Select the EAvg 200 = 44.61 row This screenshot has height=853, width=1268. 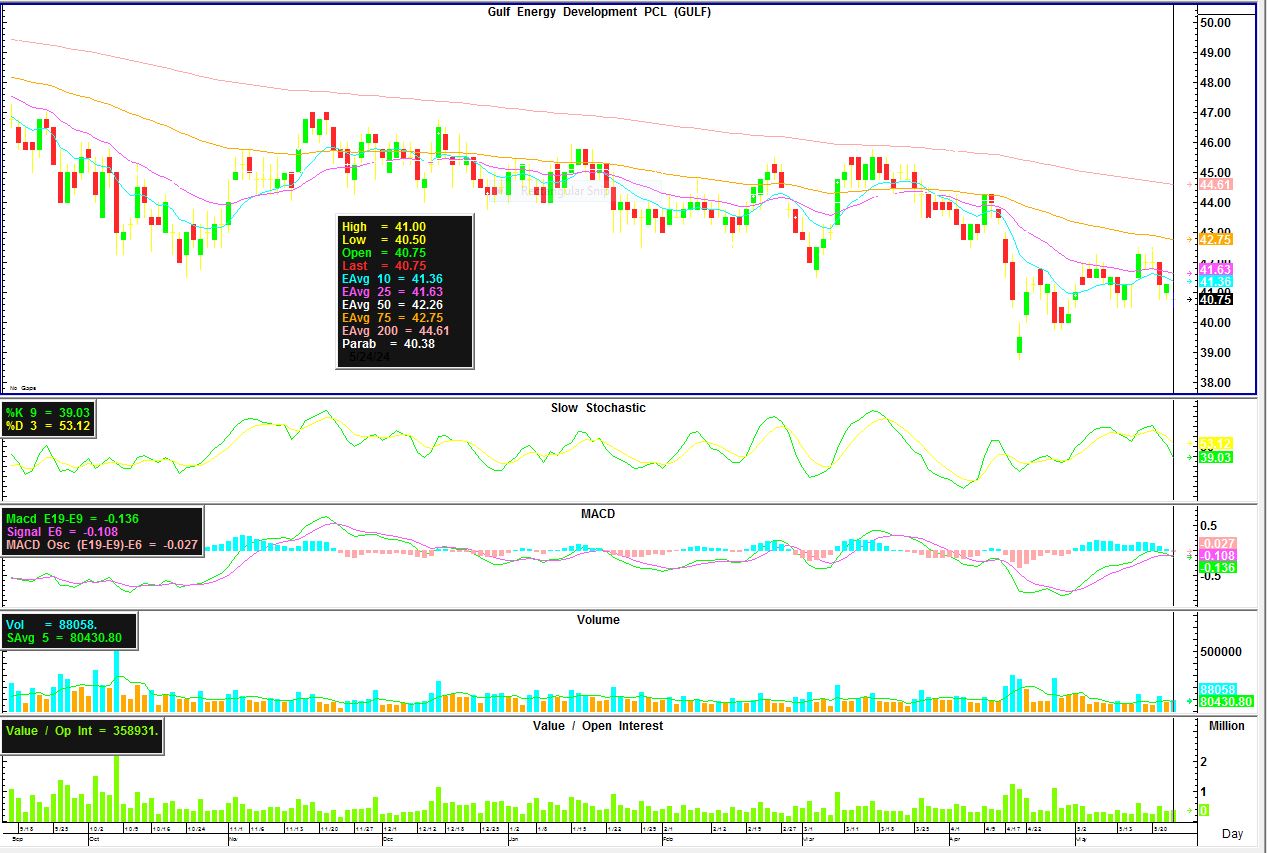point(396,331)
